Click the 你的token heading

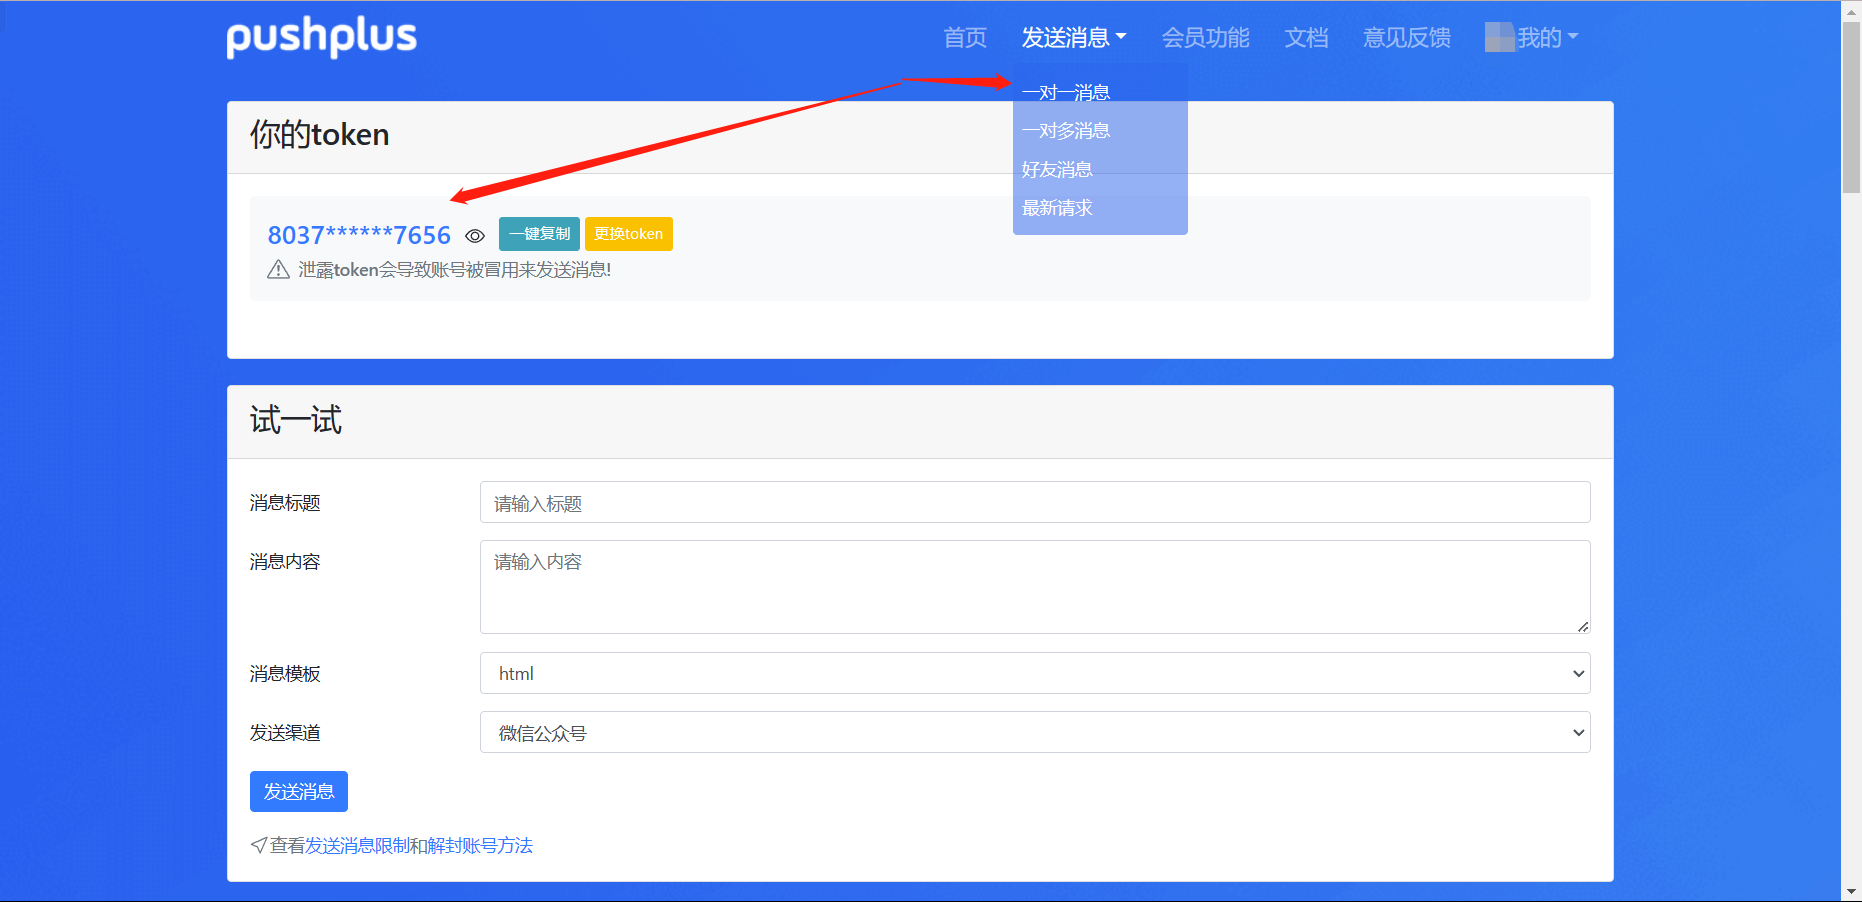tap(320, 135)
